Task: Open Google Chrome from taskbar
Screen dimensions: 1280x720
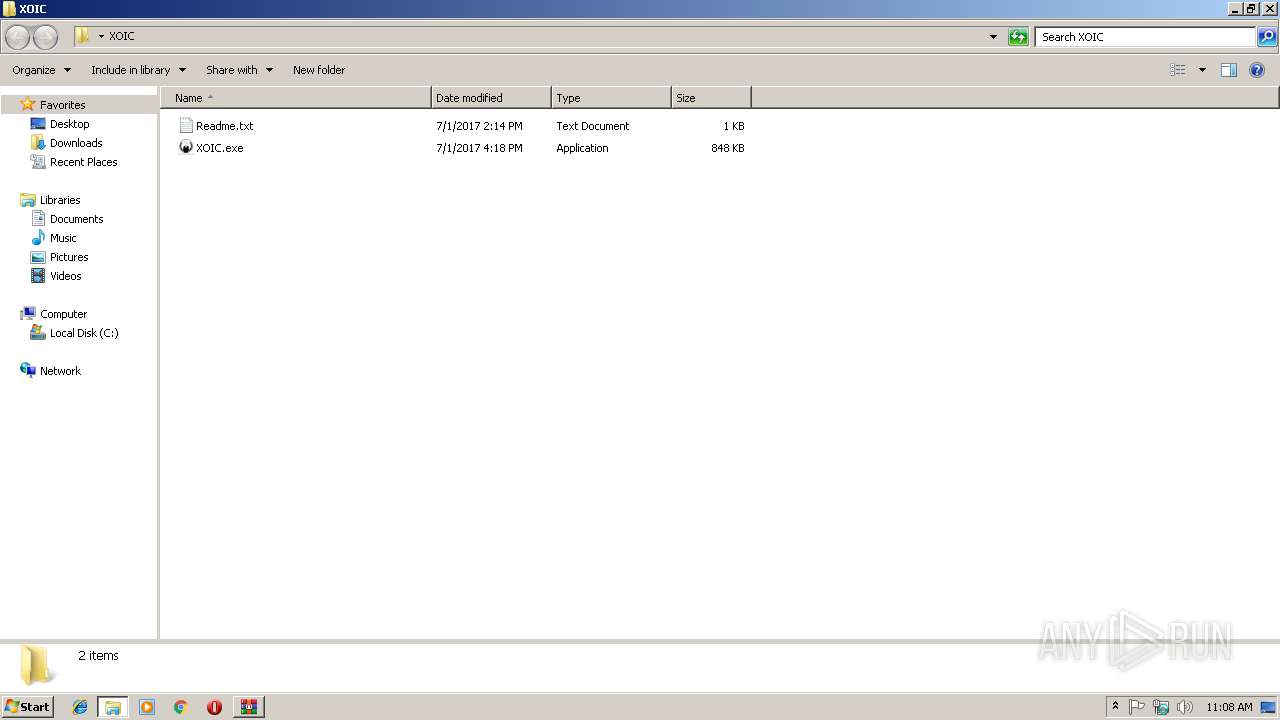Action: coord(181,707)
